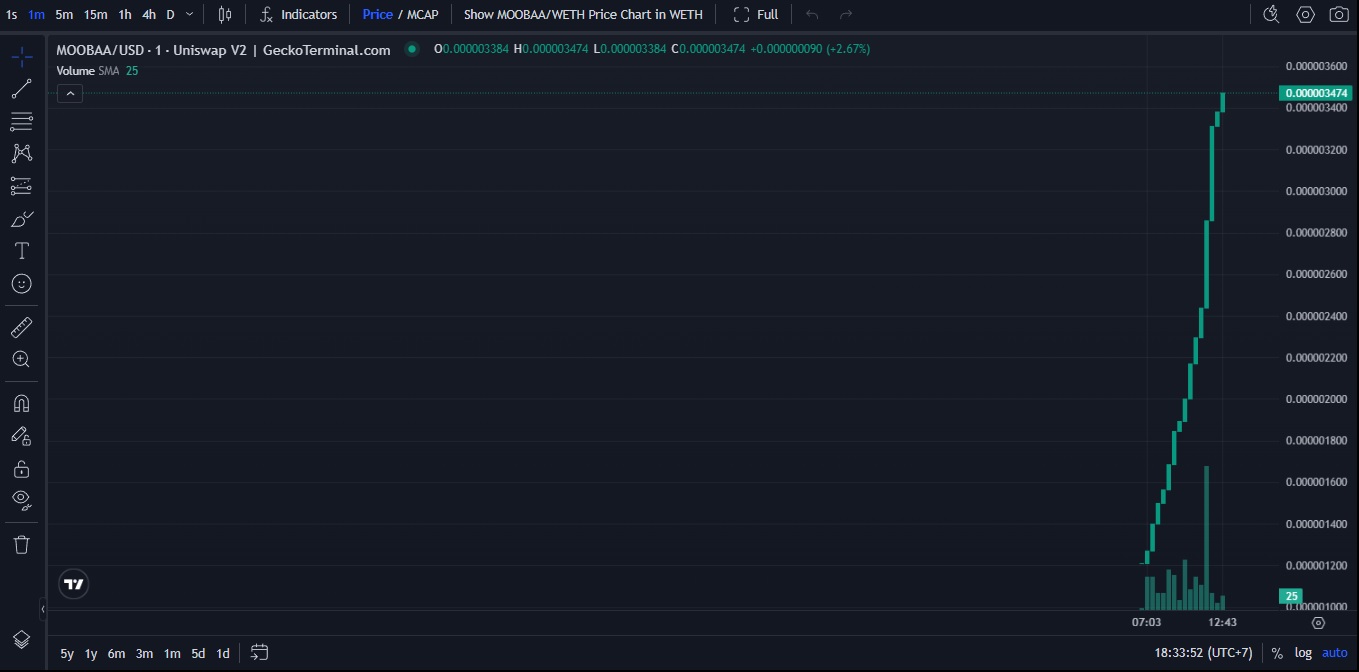
Task: Lock all drawing tools
Action: 21,468
